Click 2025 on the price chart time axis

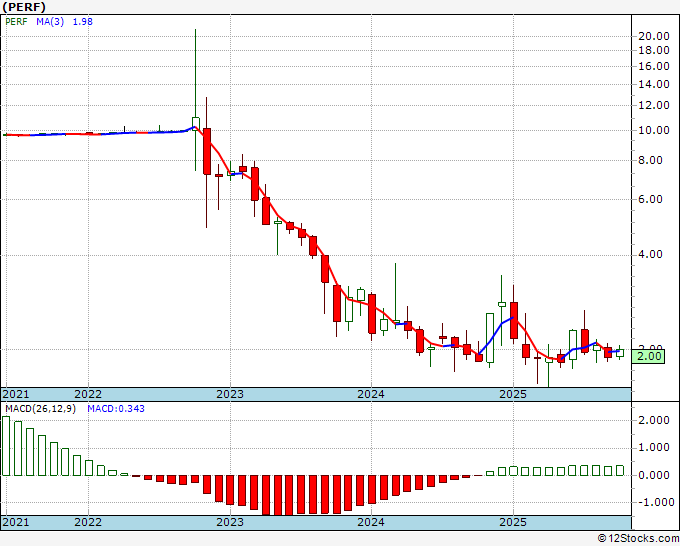(513, 394)
